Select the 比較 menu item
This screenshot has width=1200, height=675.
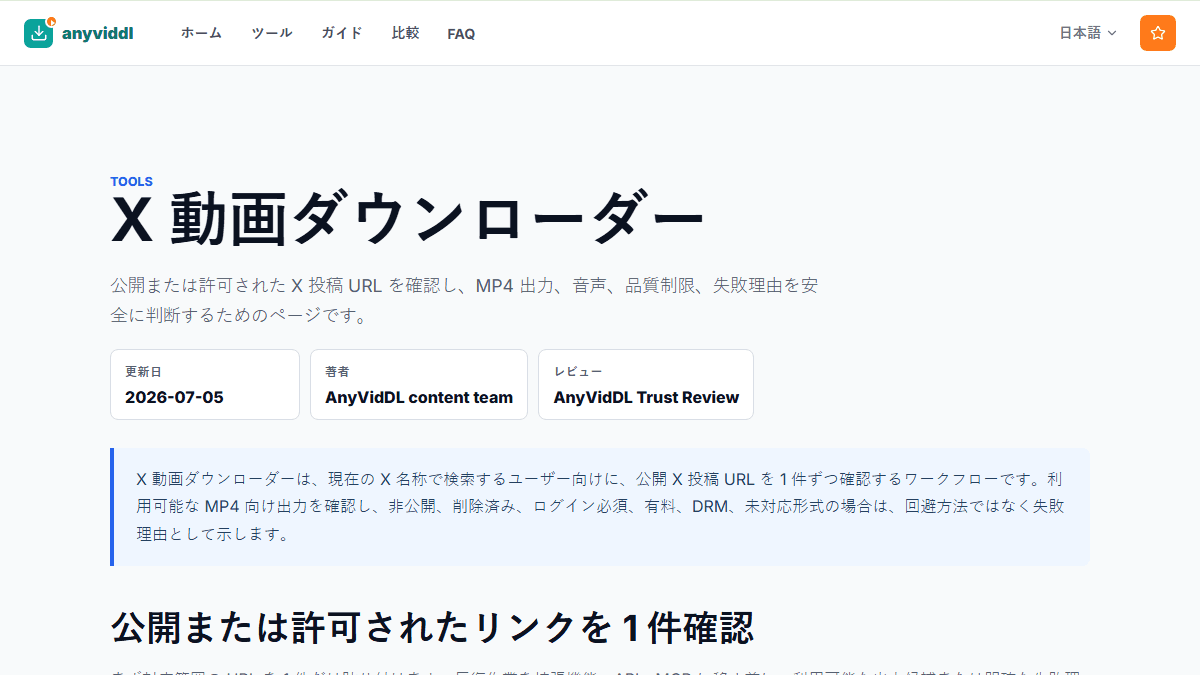point(405,33)
